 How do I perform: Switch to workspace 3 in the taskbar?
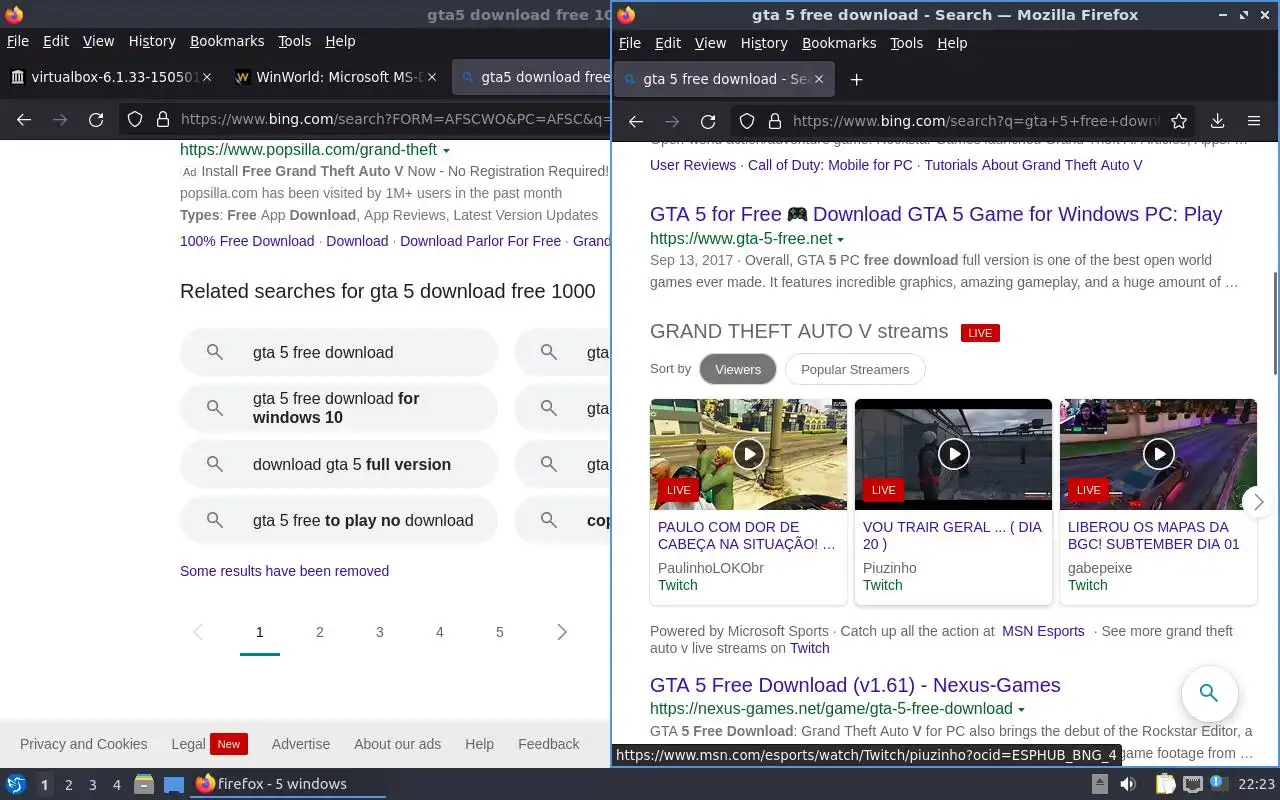coord(93,785)
